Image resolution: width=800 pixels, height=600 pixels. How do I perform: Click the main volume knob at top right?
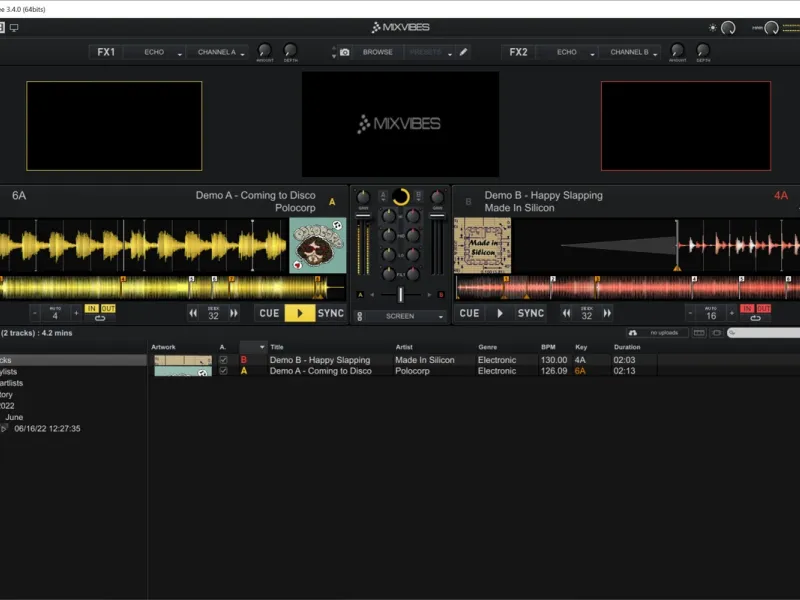coord(771,28)
